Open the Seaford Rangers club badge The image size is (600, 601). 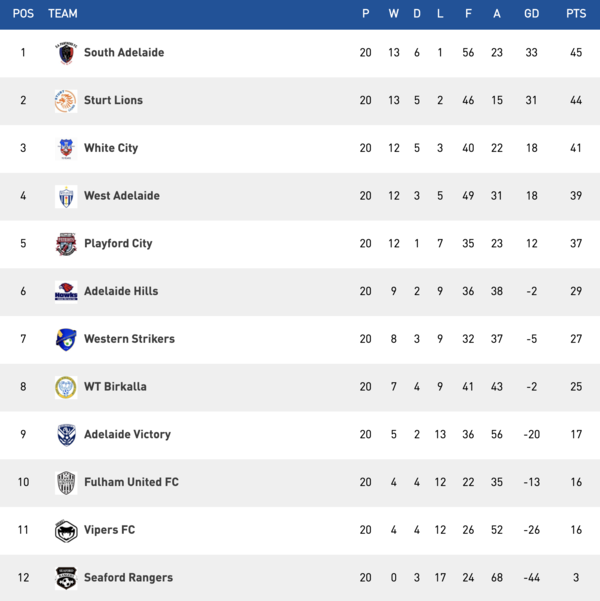pyautogui.click(x=66, y=578)
